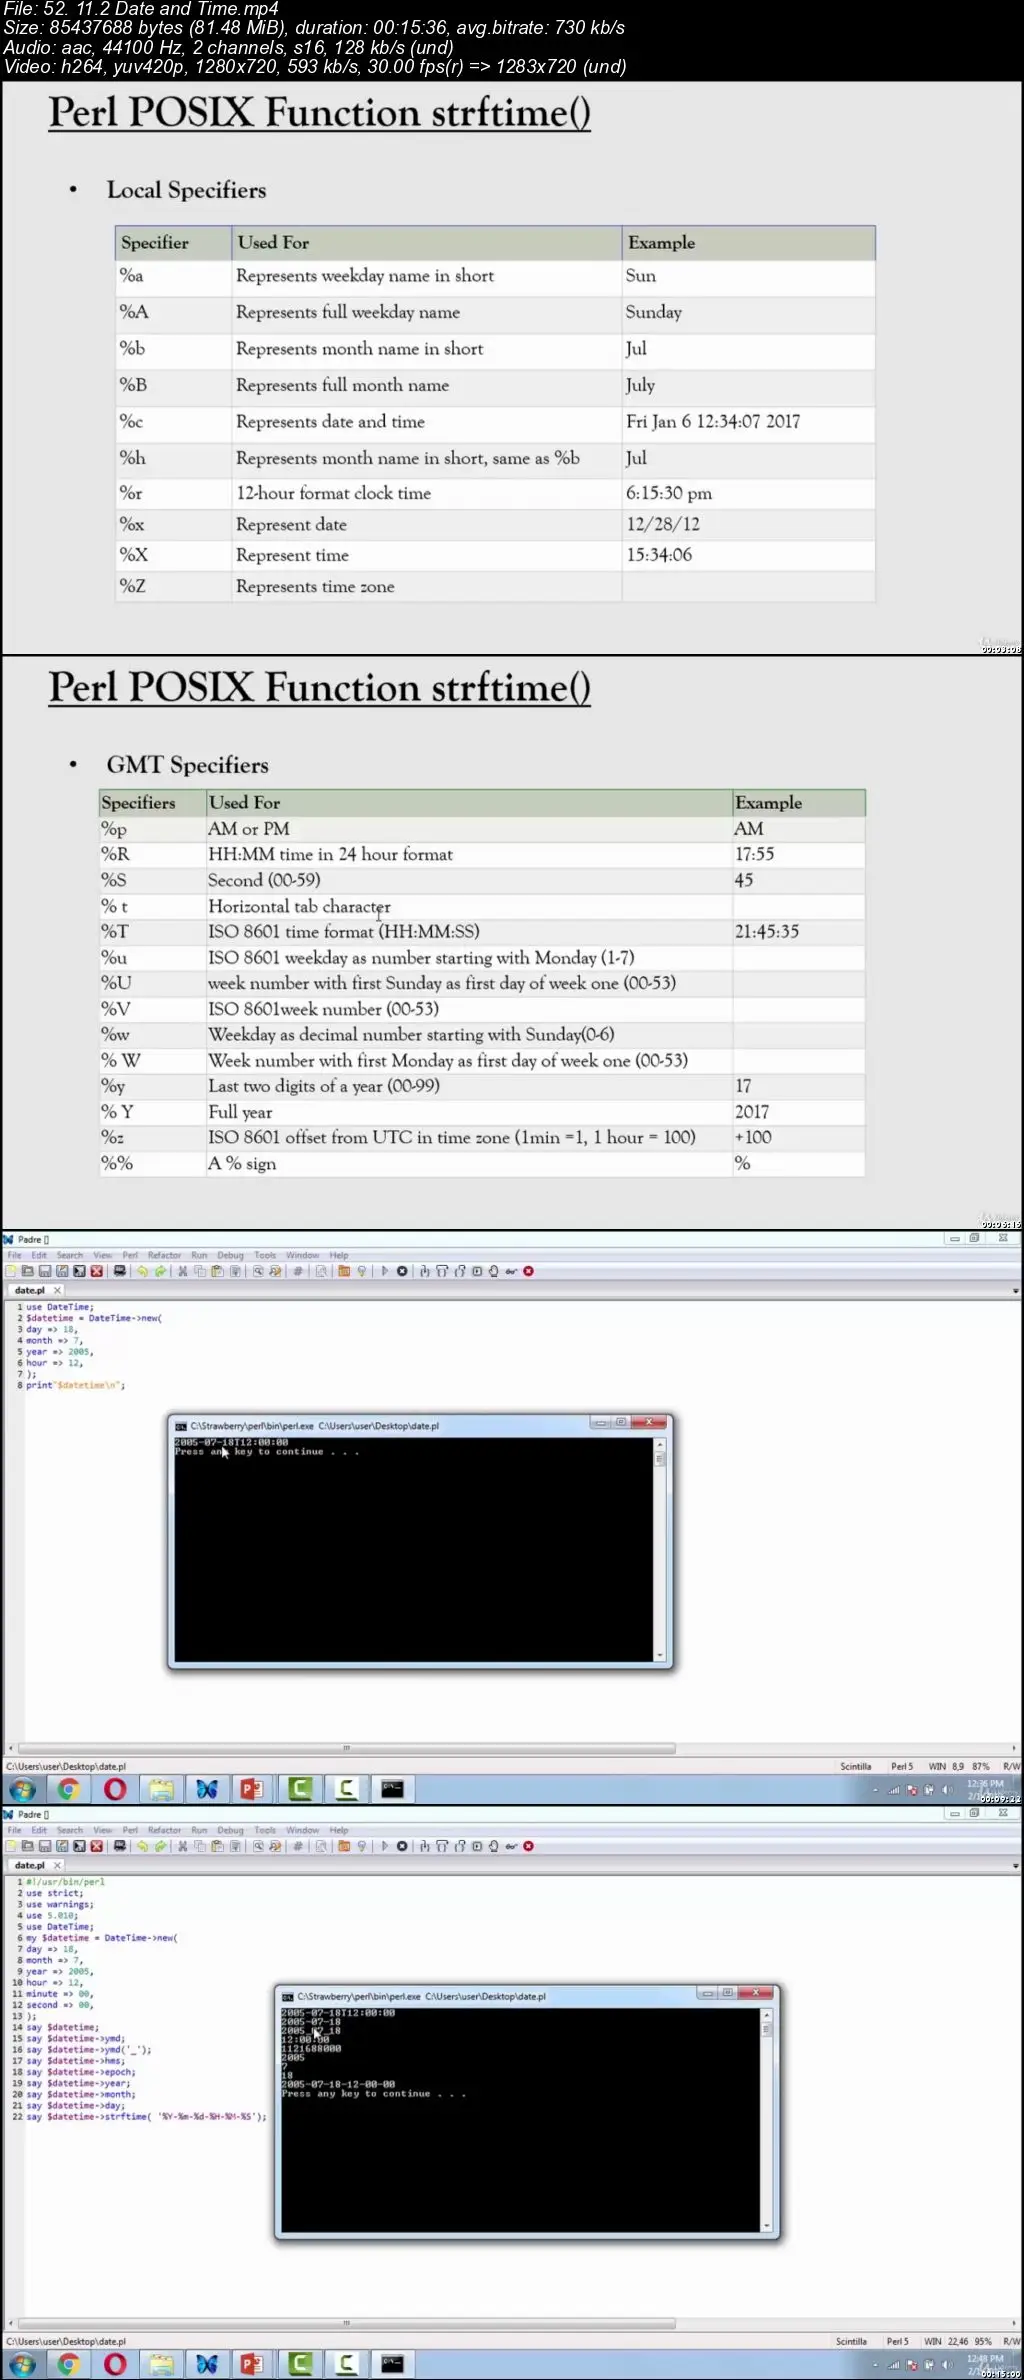Close lower perl.exe console window
Viewport: 1024px width, 2380px height.
pos(756,1992)
